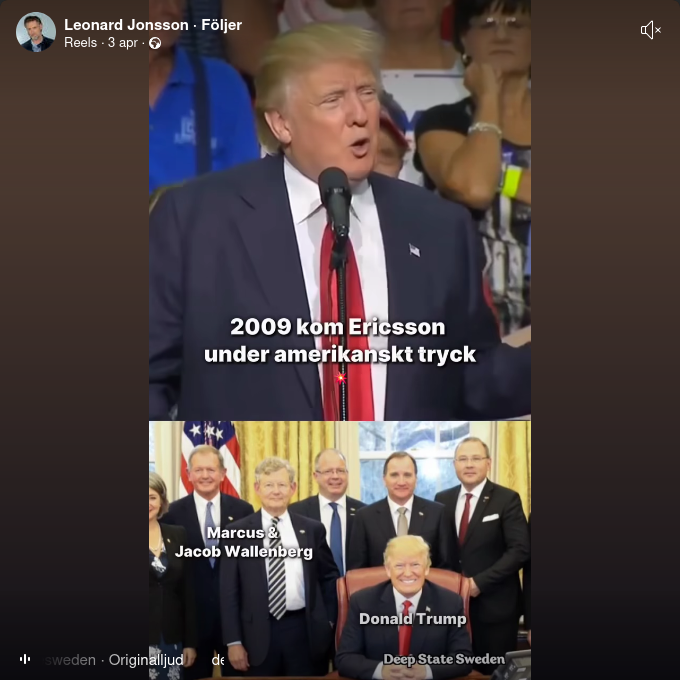Select the faded 'sweden' audio ticker text

tap(70, 660)
